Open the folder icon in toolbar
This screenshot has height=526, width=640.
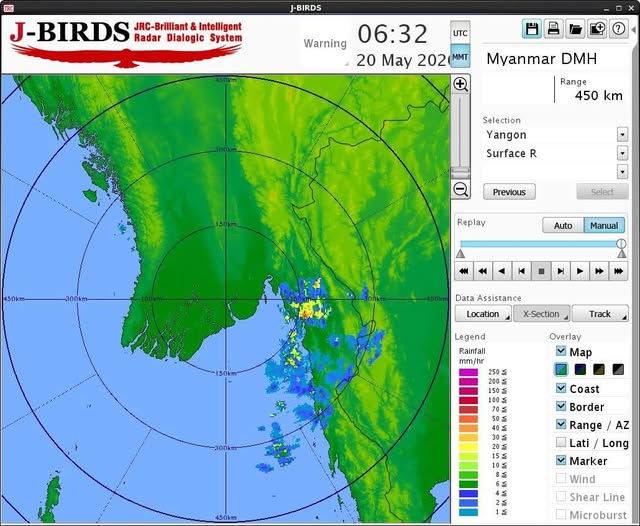575,29
